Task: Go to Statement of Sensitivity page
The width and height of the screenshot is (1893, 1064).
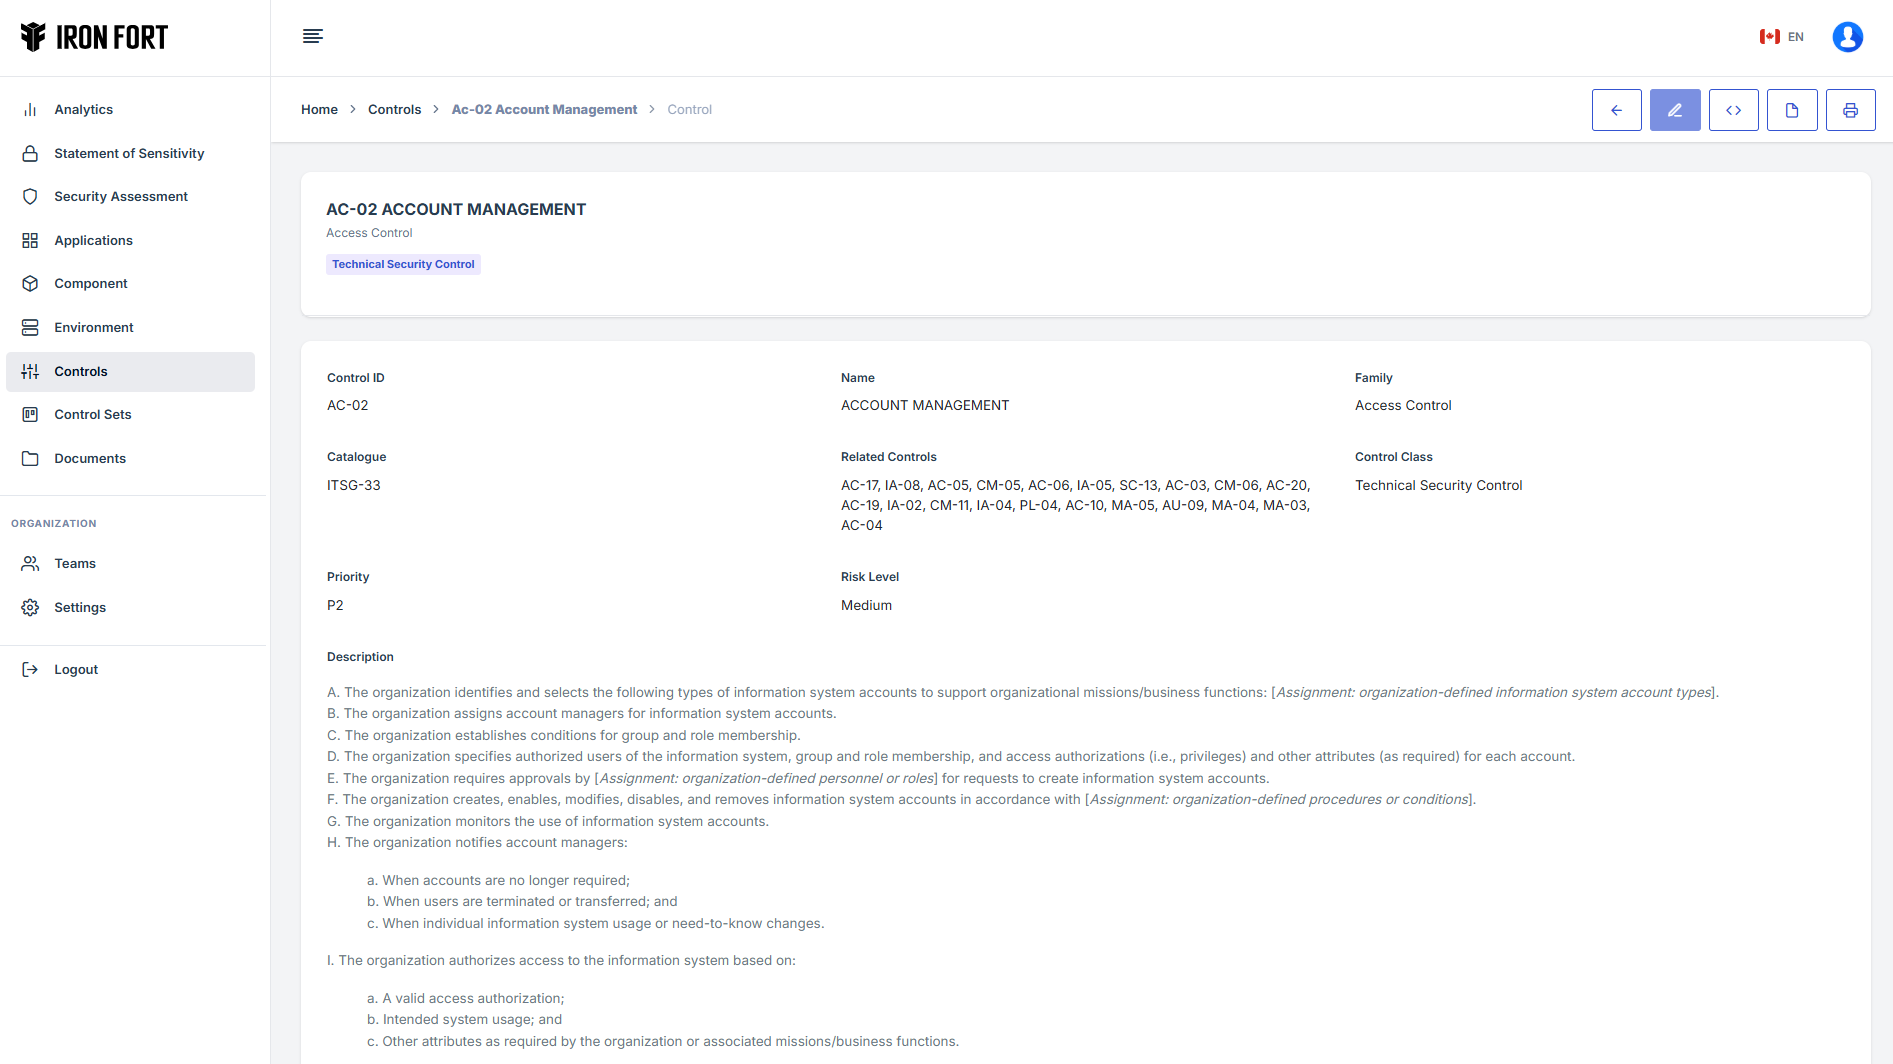Action: tap(129, 154)
